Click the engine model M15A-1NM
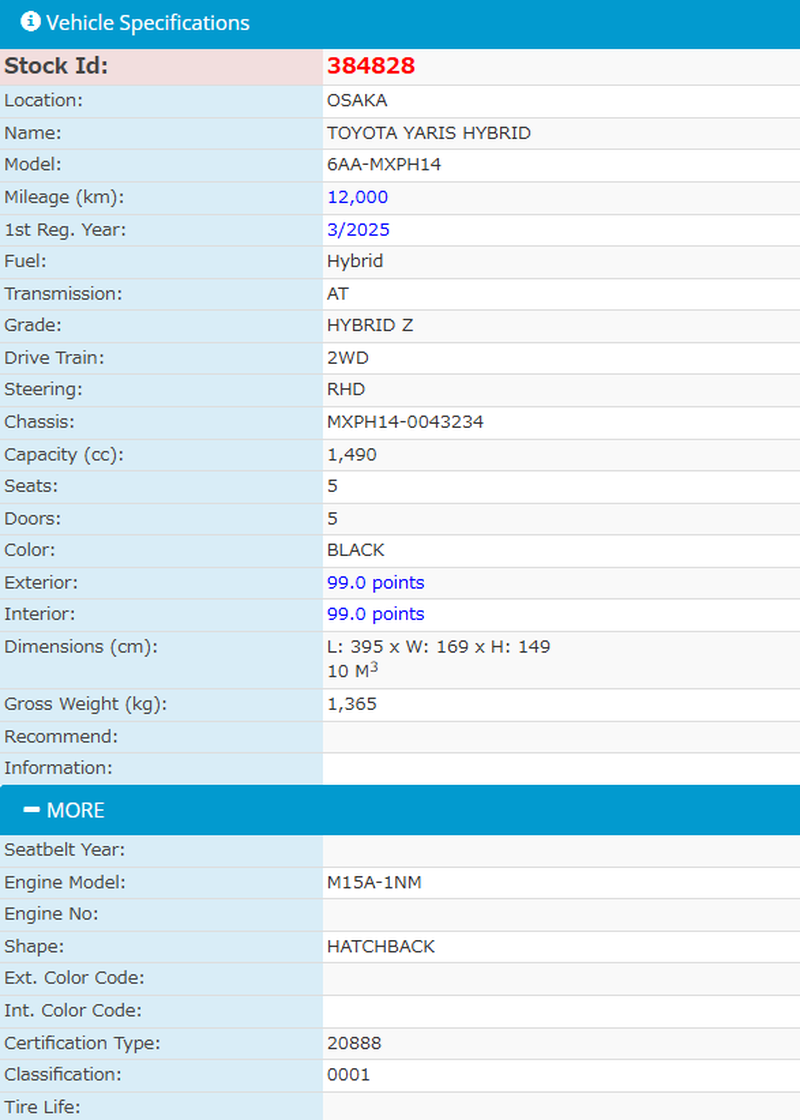The width and height of the screenshot is (800, 1120). tap(374, 883)
